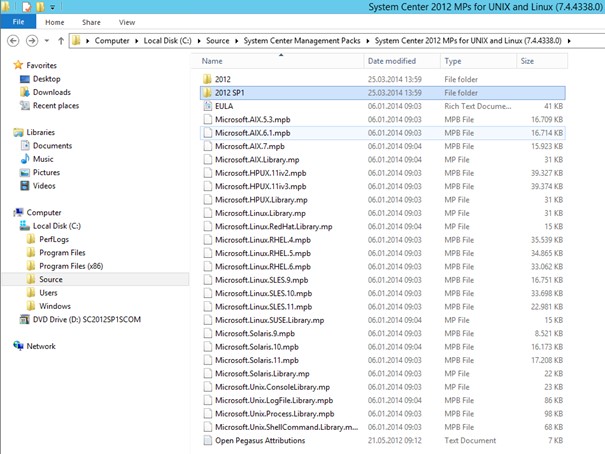Click the quick access new folder icon

[40, 7]
